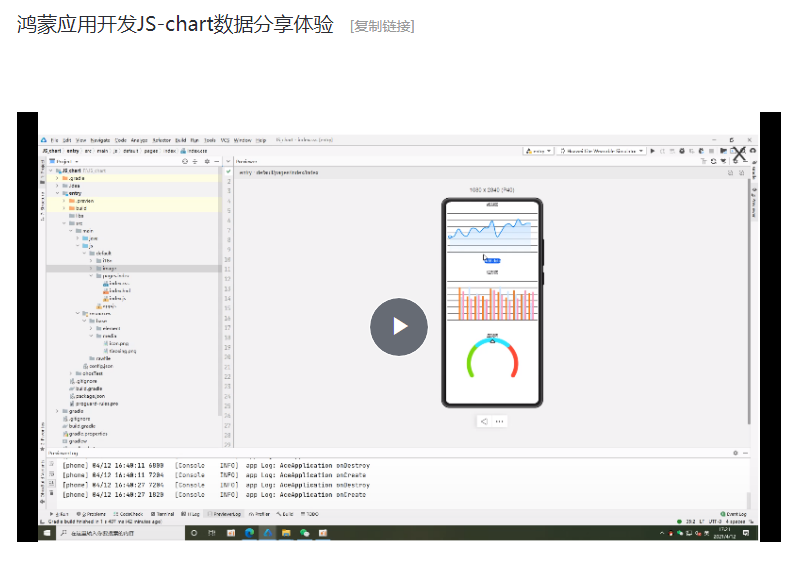
Task: Switch to the Terminal tool tab
Action: (162, 514)
